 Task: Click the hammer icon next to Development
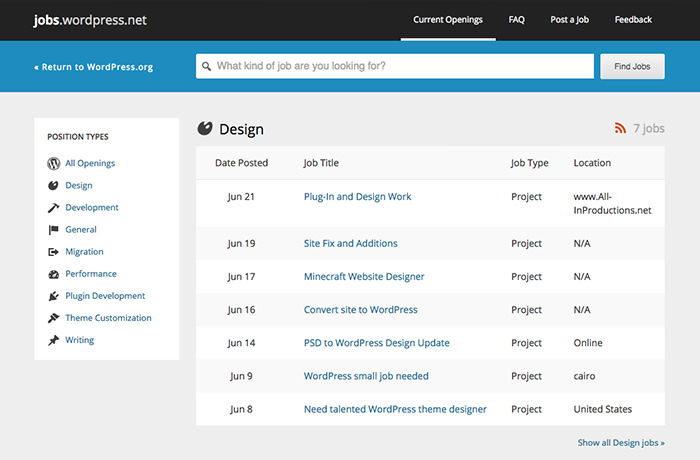[54, 208]
